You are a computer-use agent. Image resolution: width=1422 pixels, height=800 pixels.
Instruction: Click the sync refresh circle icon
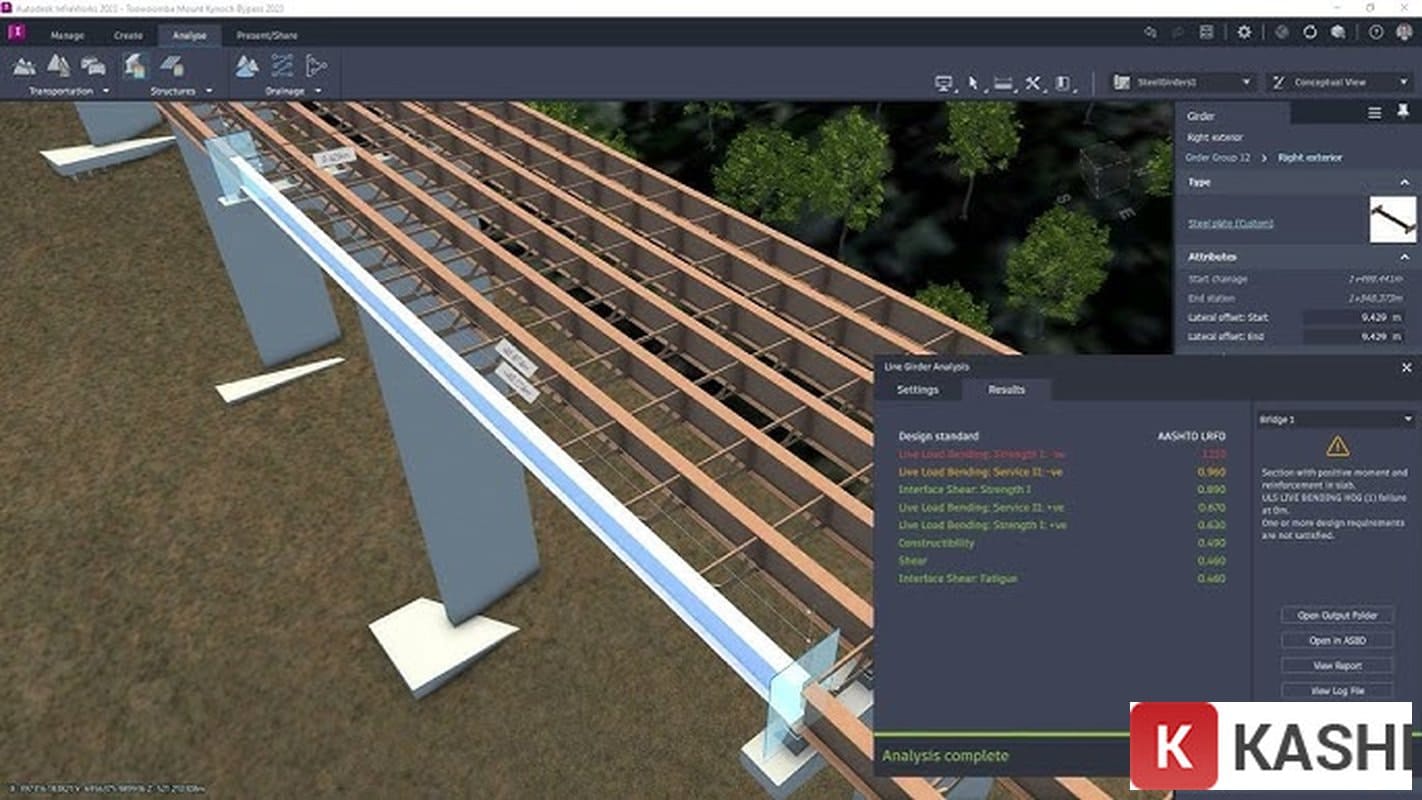coord(1310,32)
